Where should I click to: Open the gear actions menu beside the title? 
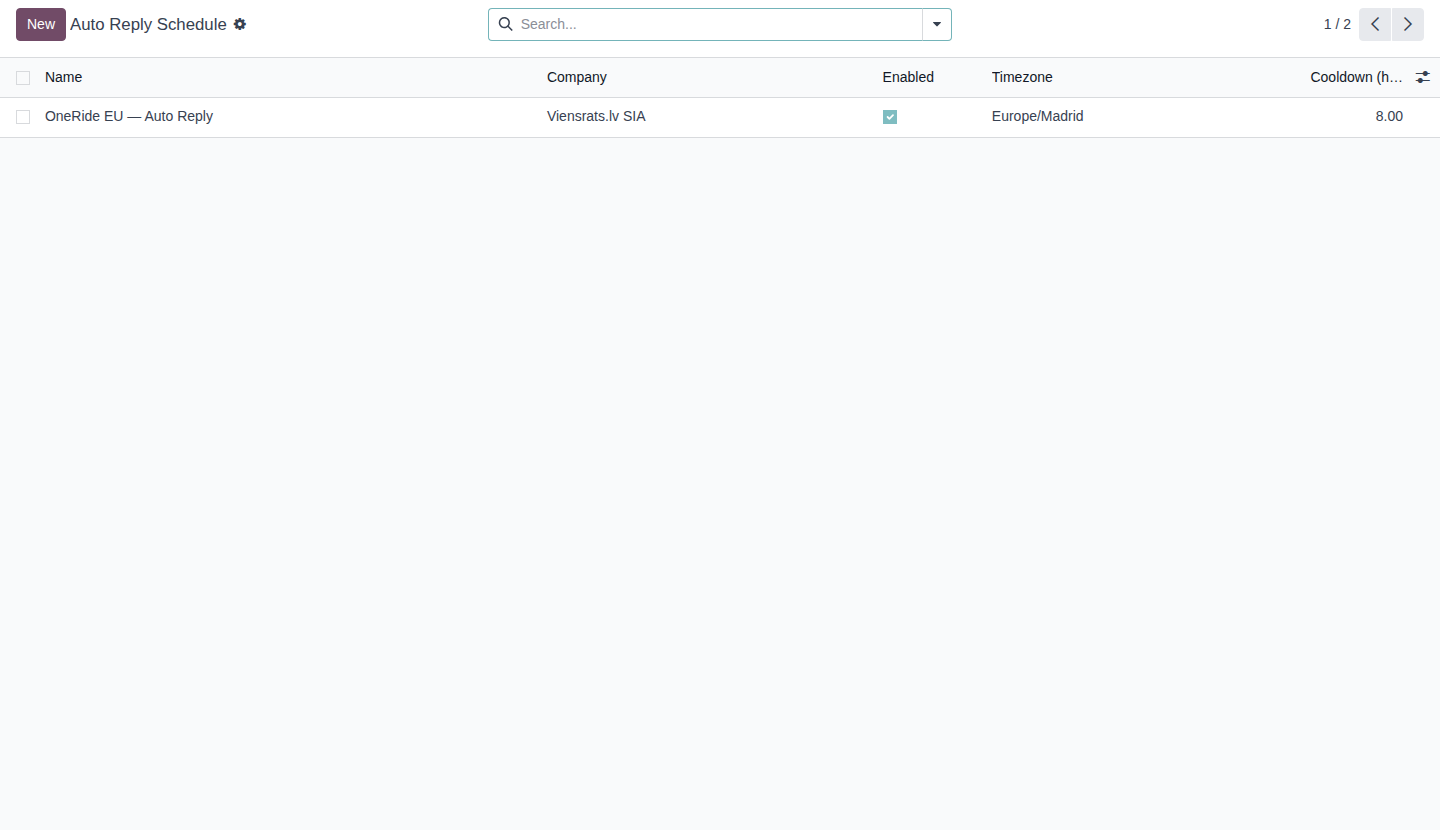240,24
